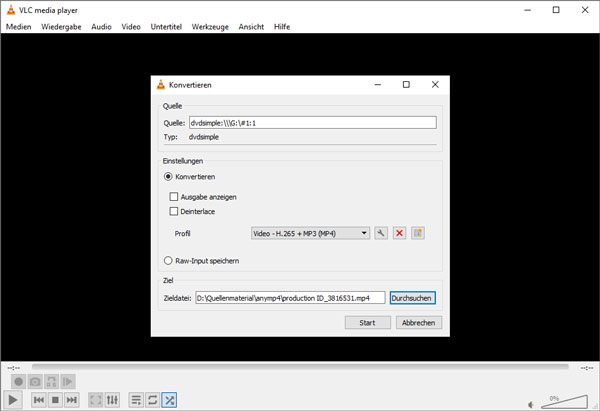Viewport: 600px width, 411px height.
Task: Select Raw-Input speichern radio button
Action: (x=168, y=261)
